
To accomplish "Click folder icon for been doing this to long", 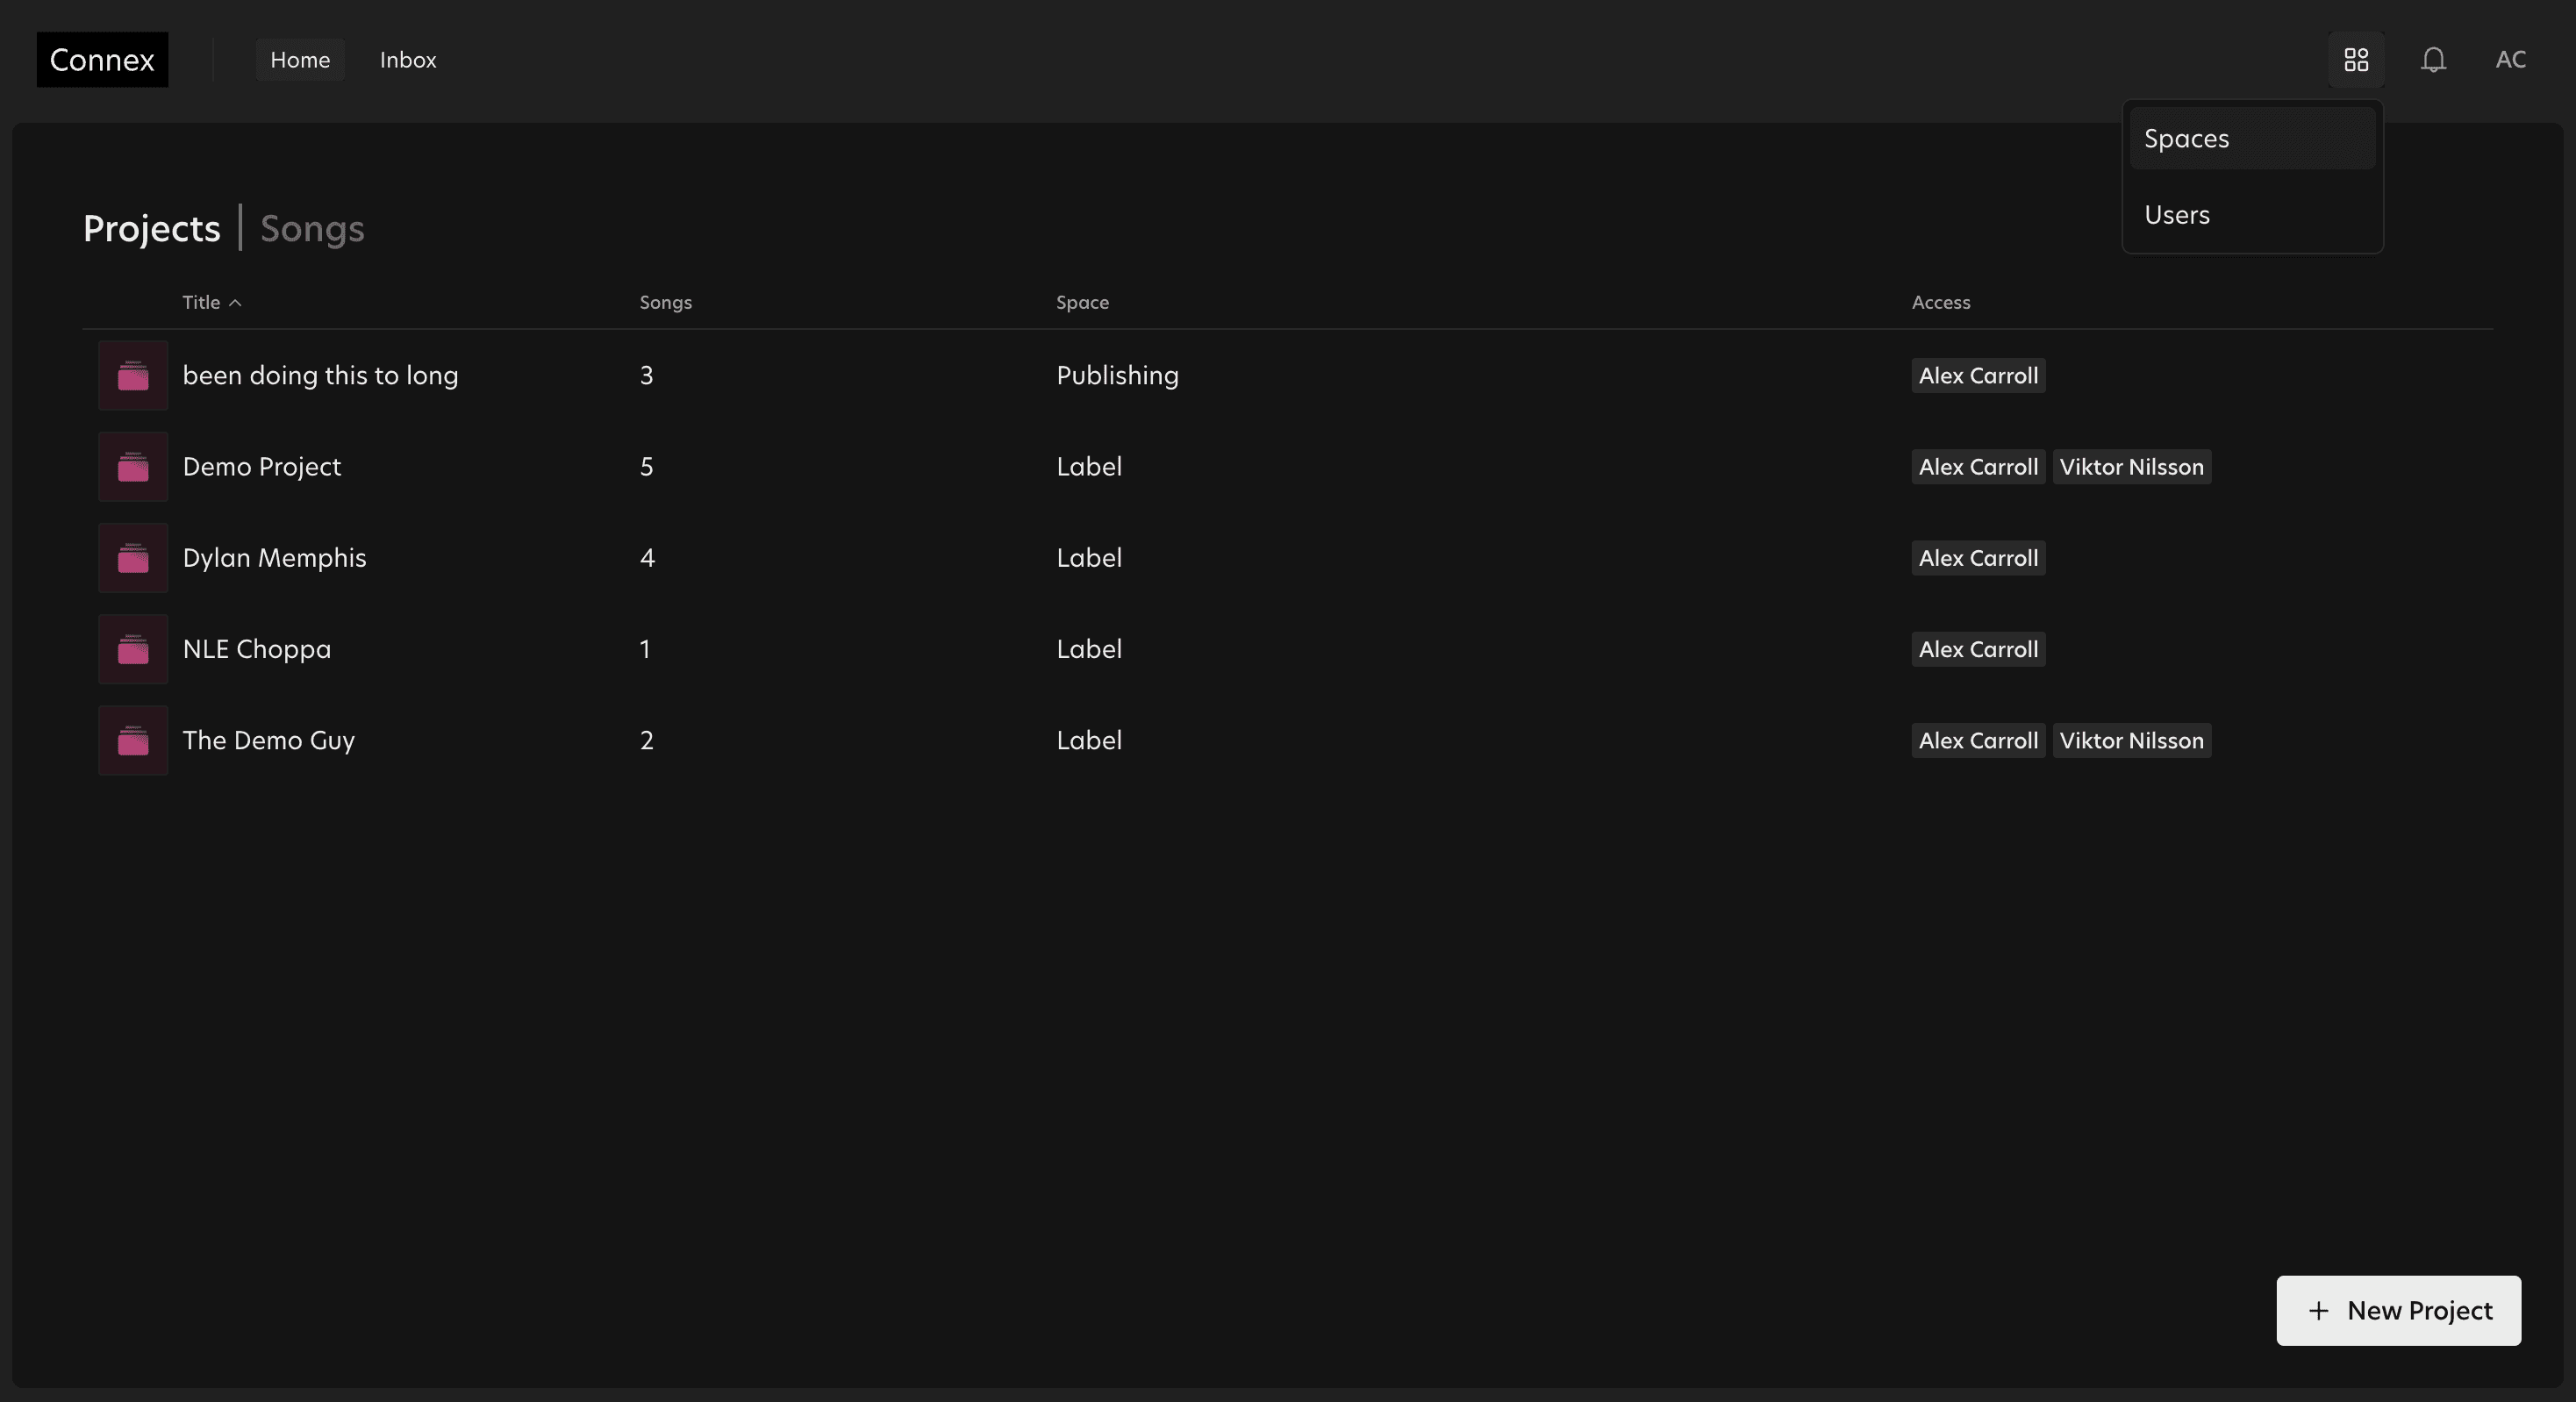I will pos(133,376).
